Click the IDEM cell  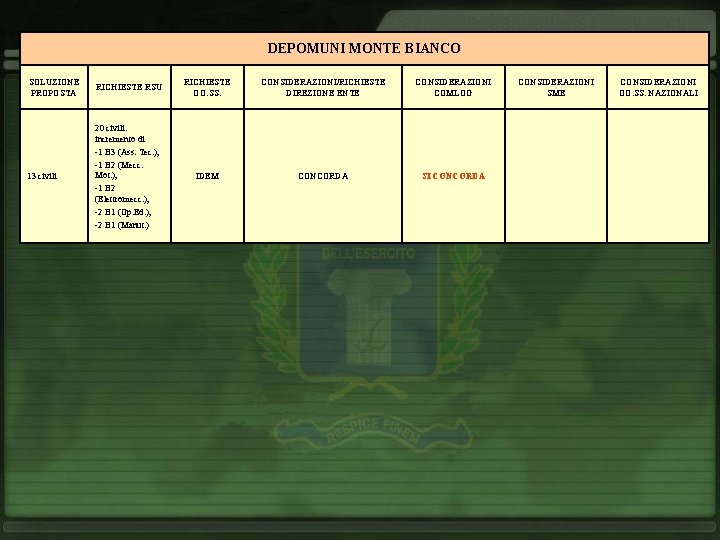pyautogui.click(x=207, y=176)
